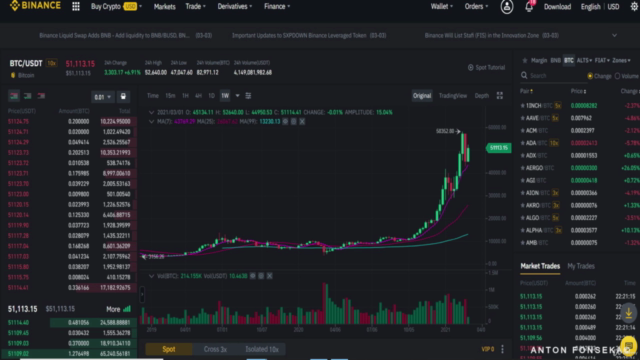
Task: Switch to TradingView chart
Action: [x=453, y=96]
